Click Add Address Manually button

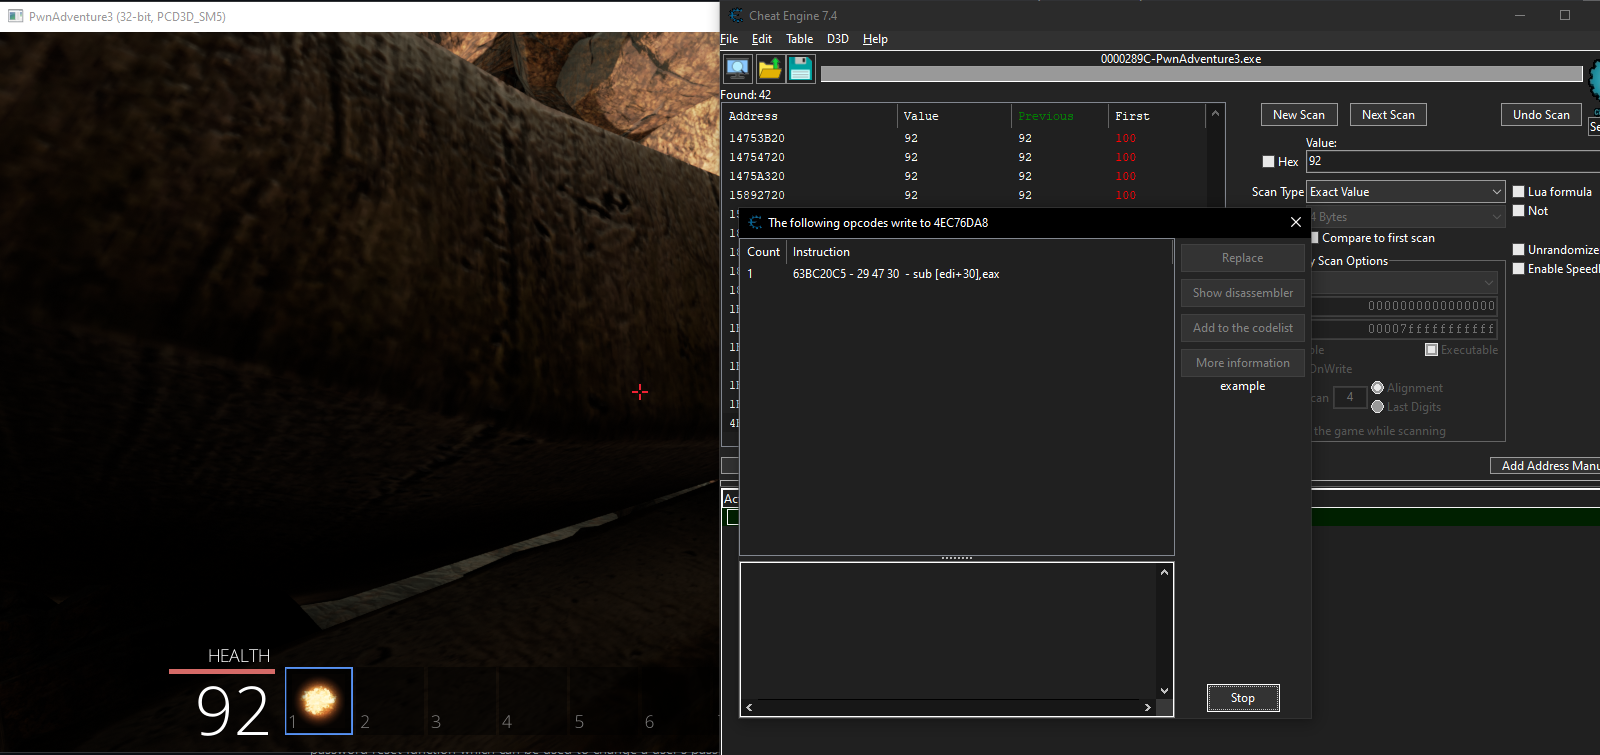tap(1545, 466)
